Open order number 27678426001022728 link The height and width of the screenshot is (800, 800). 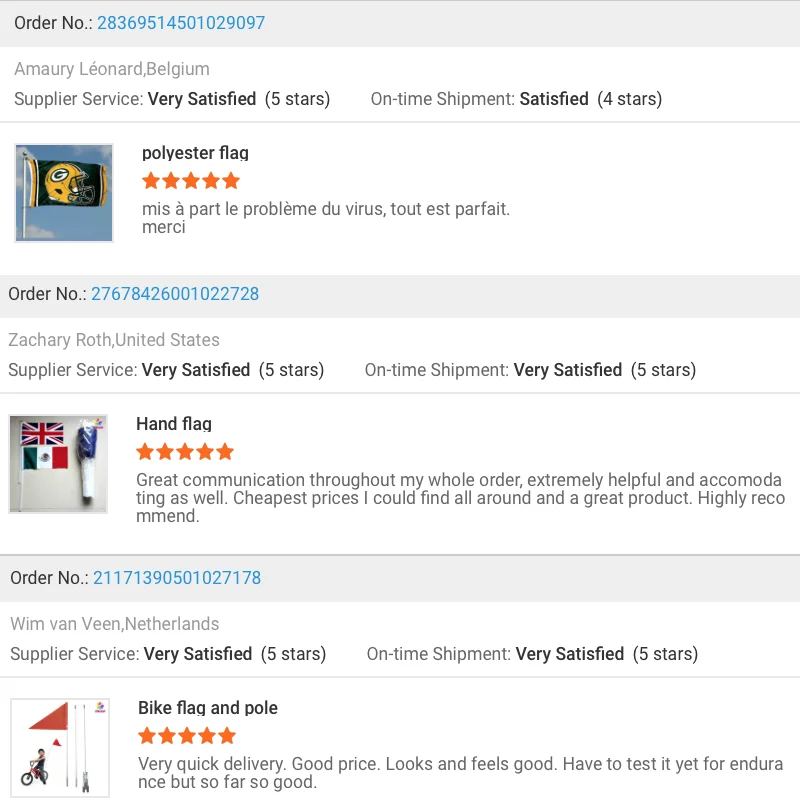click(x=175, y=294)
